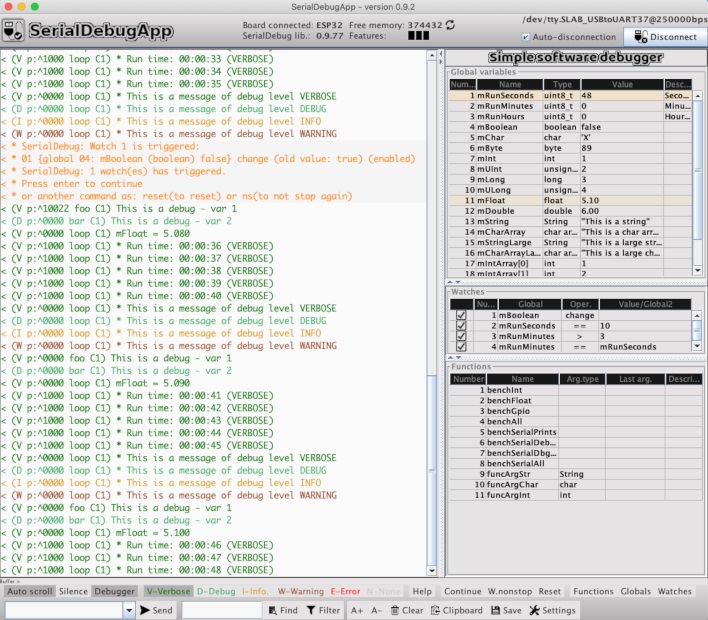This screenshot has height=620, width=708.
Task: Click the Send arrow button
Action: tap(155, 610)
